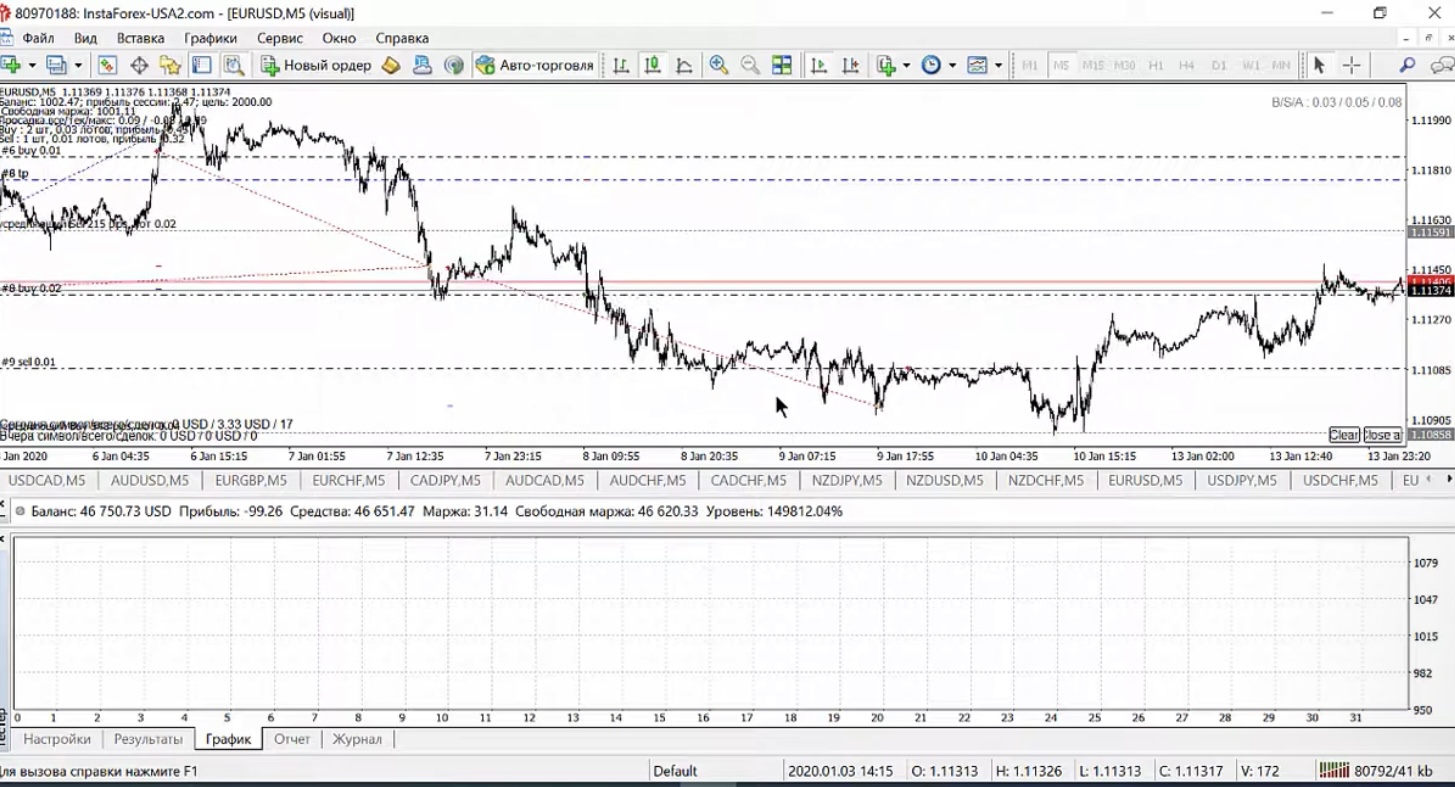Click the Zoom Out magnifier icon
1455x787 pixels.
(x=749, y=65)
